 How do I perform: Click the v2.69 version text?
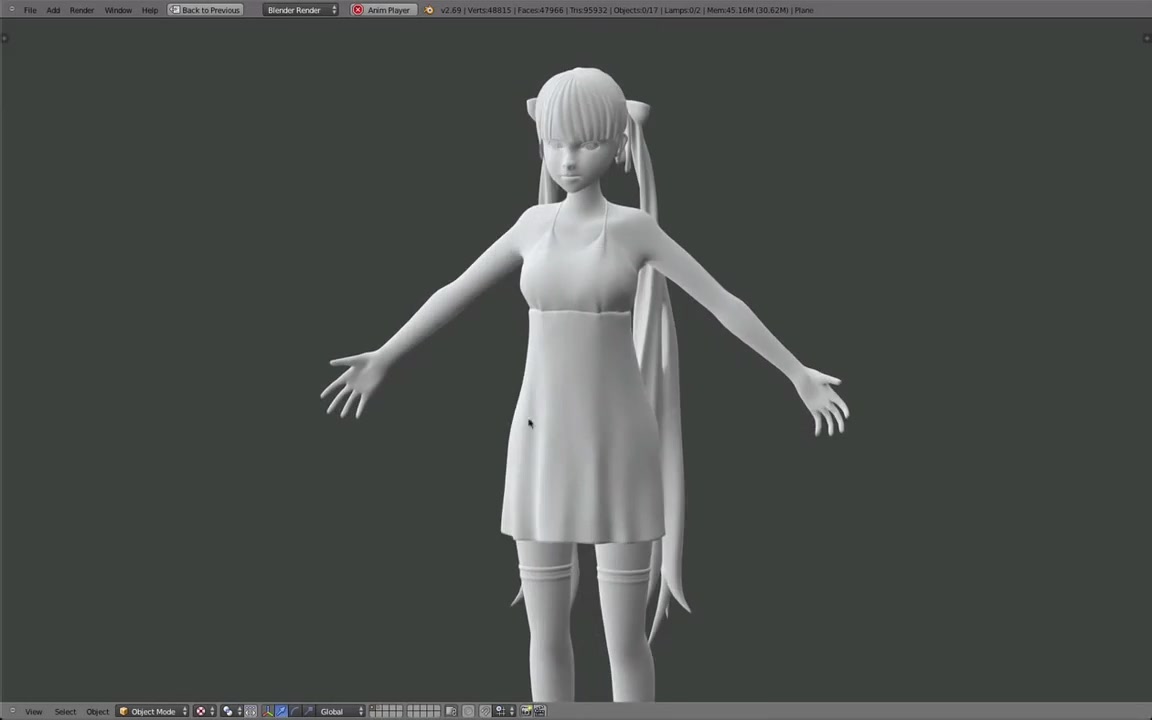click(x=450, y=10)
